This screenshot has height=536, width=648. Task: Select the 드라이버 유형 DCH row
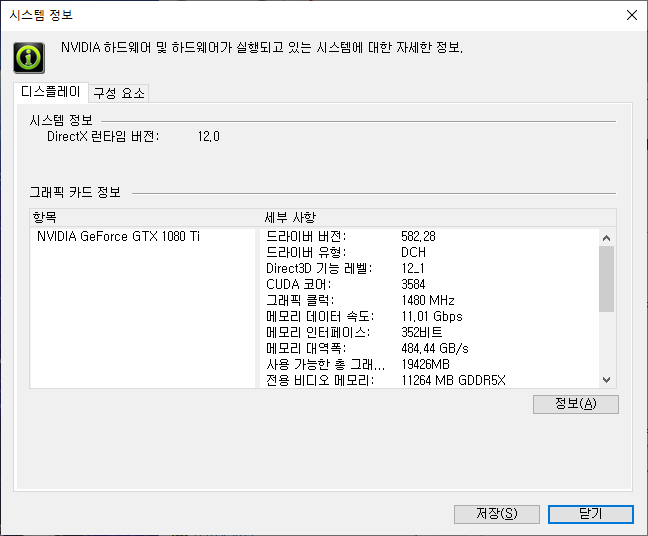430,252
